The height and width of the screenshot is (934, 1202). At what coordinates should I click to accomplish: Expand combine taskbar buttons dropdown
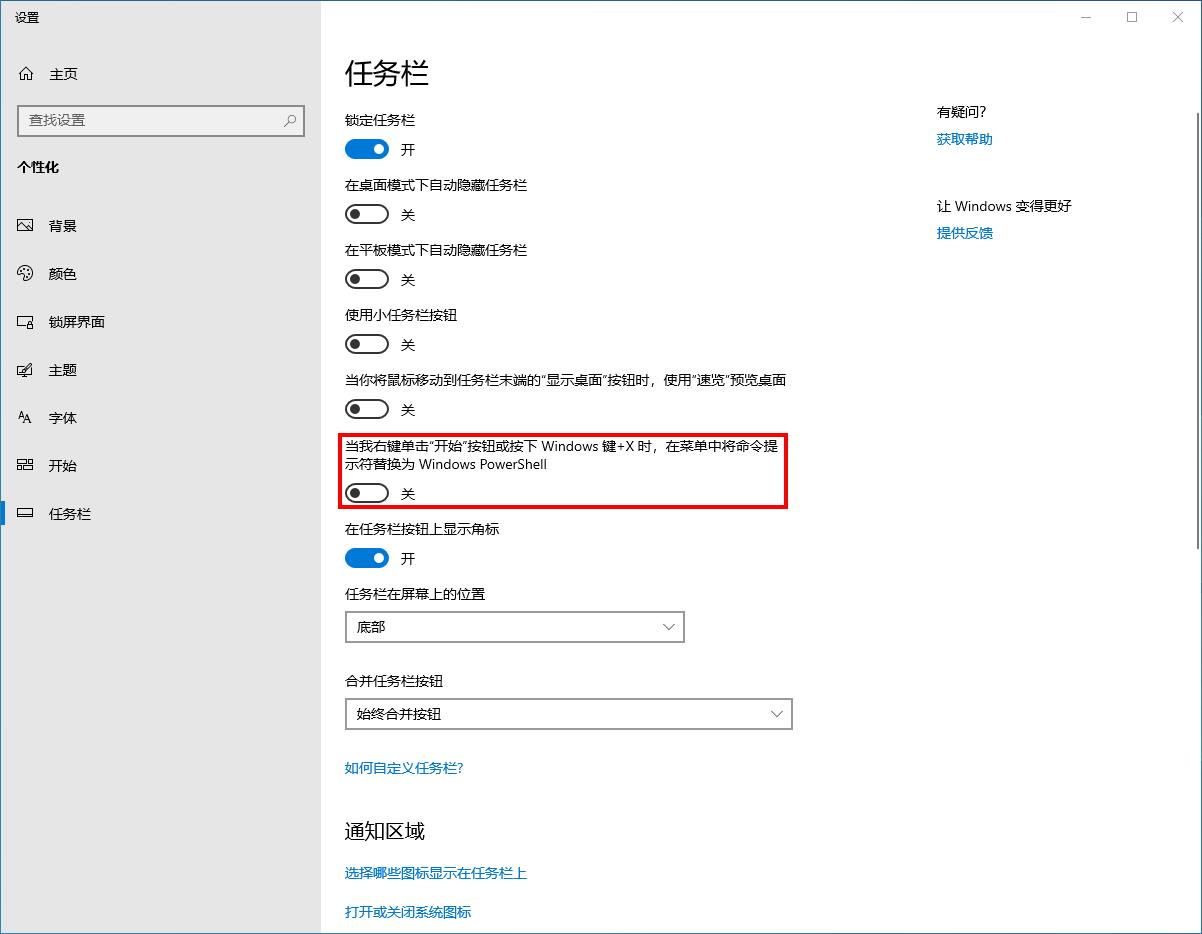(x=568, y=714)
